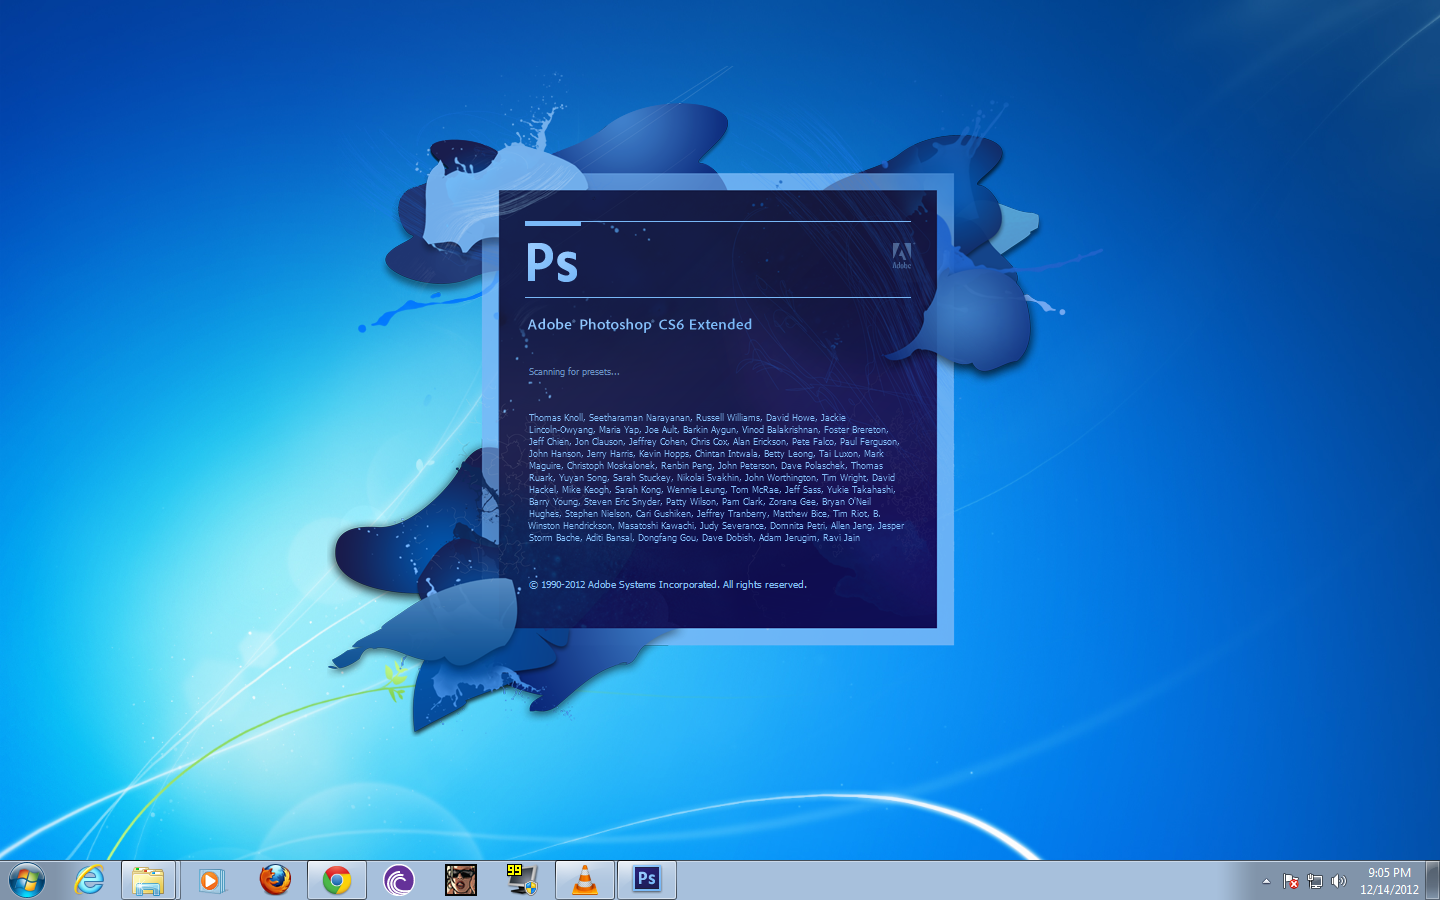Open Windows Media Player from the taskbar
The height and width of the screenshot is (900, 1440).
click(x=211, y=880)
